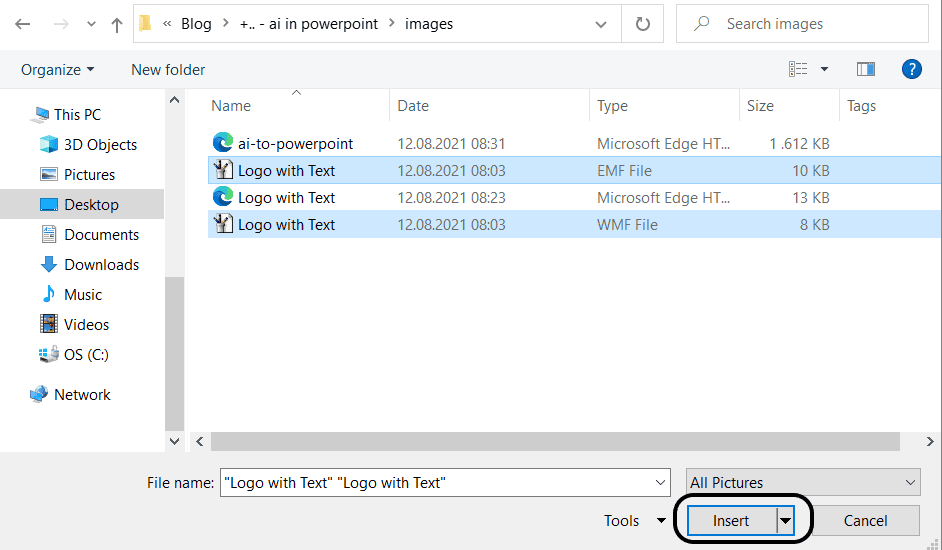Open Insert button dropdown arrow
The height and width of the screenshot is (550, 942).
click(785, 521)
